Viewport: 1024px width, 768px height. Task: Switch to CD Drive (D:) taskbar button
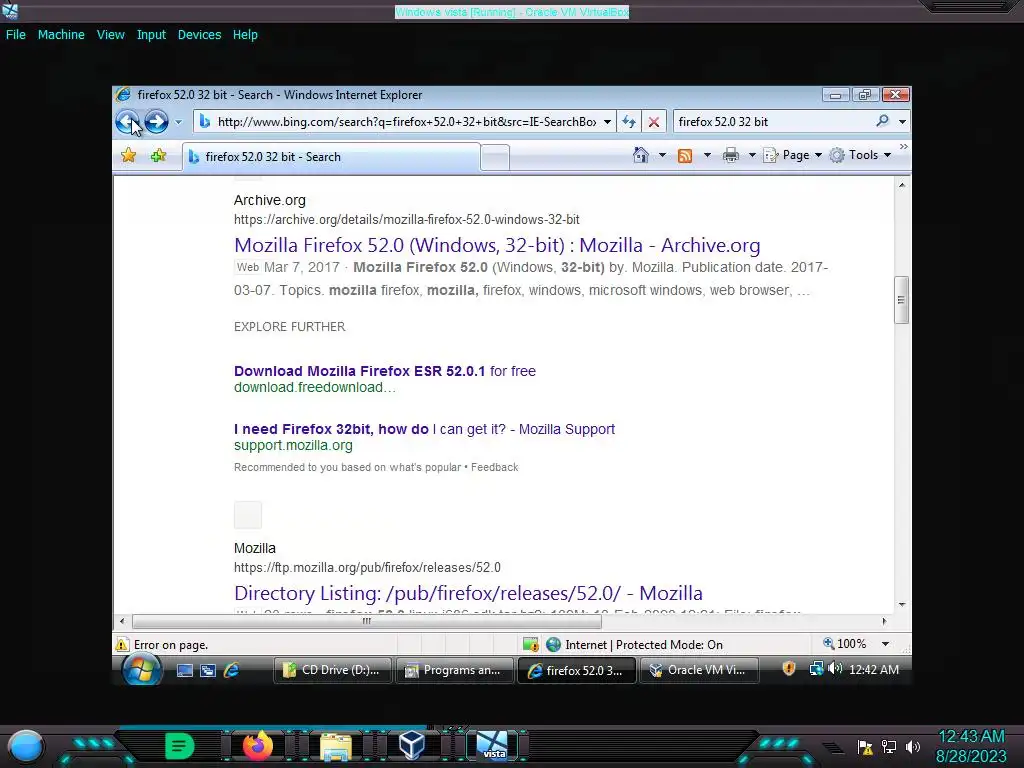tap(332, 670)
